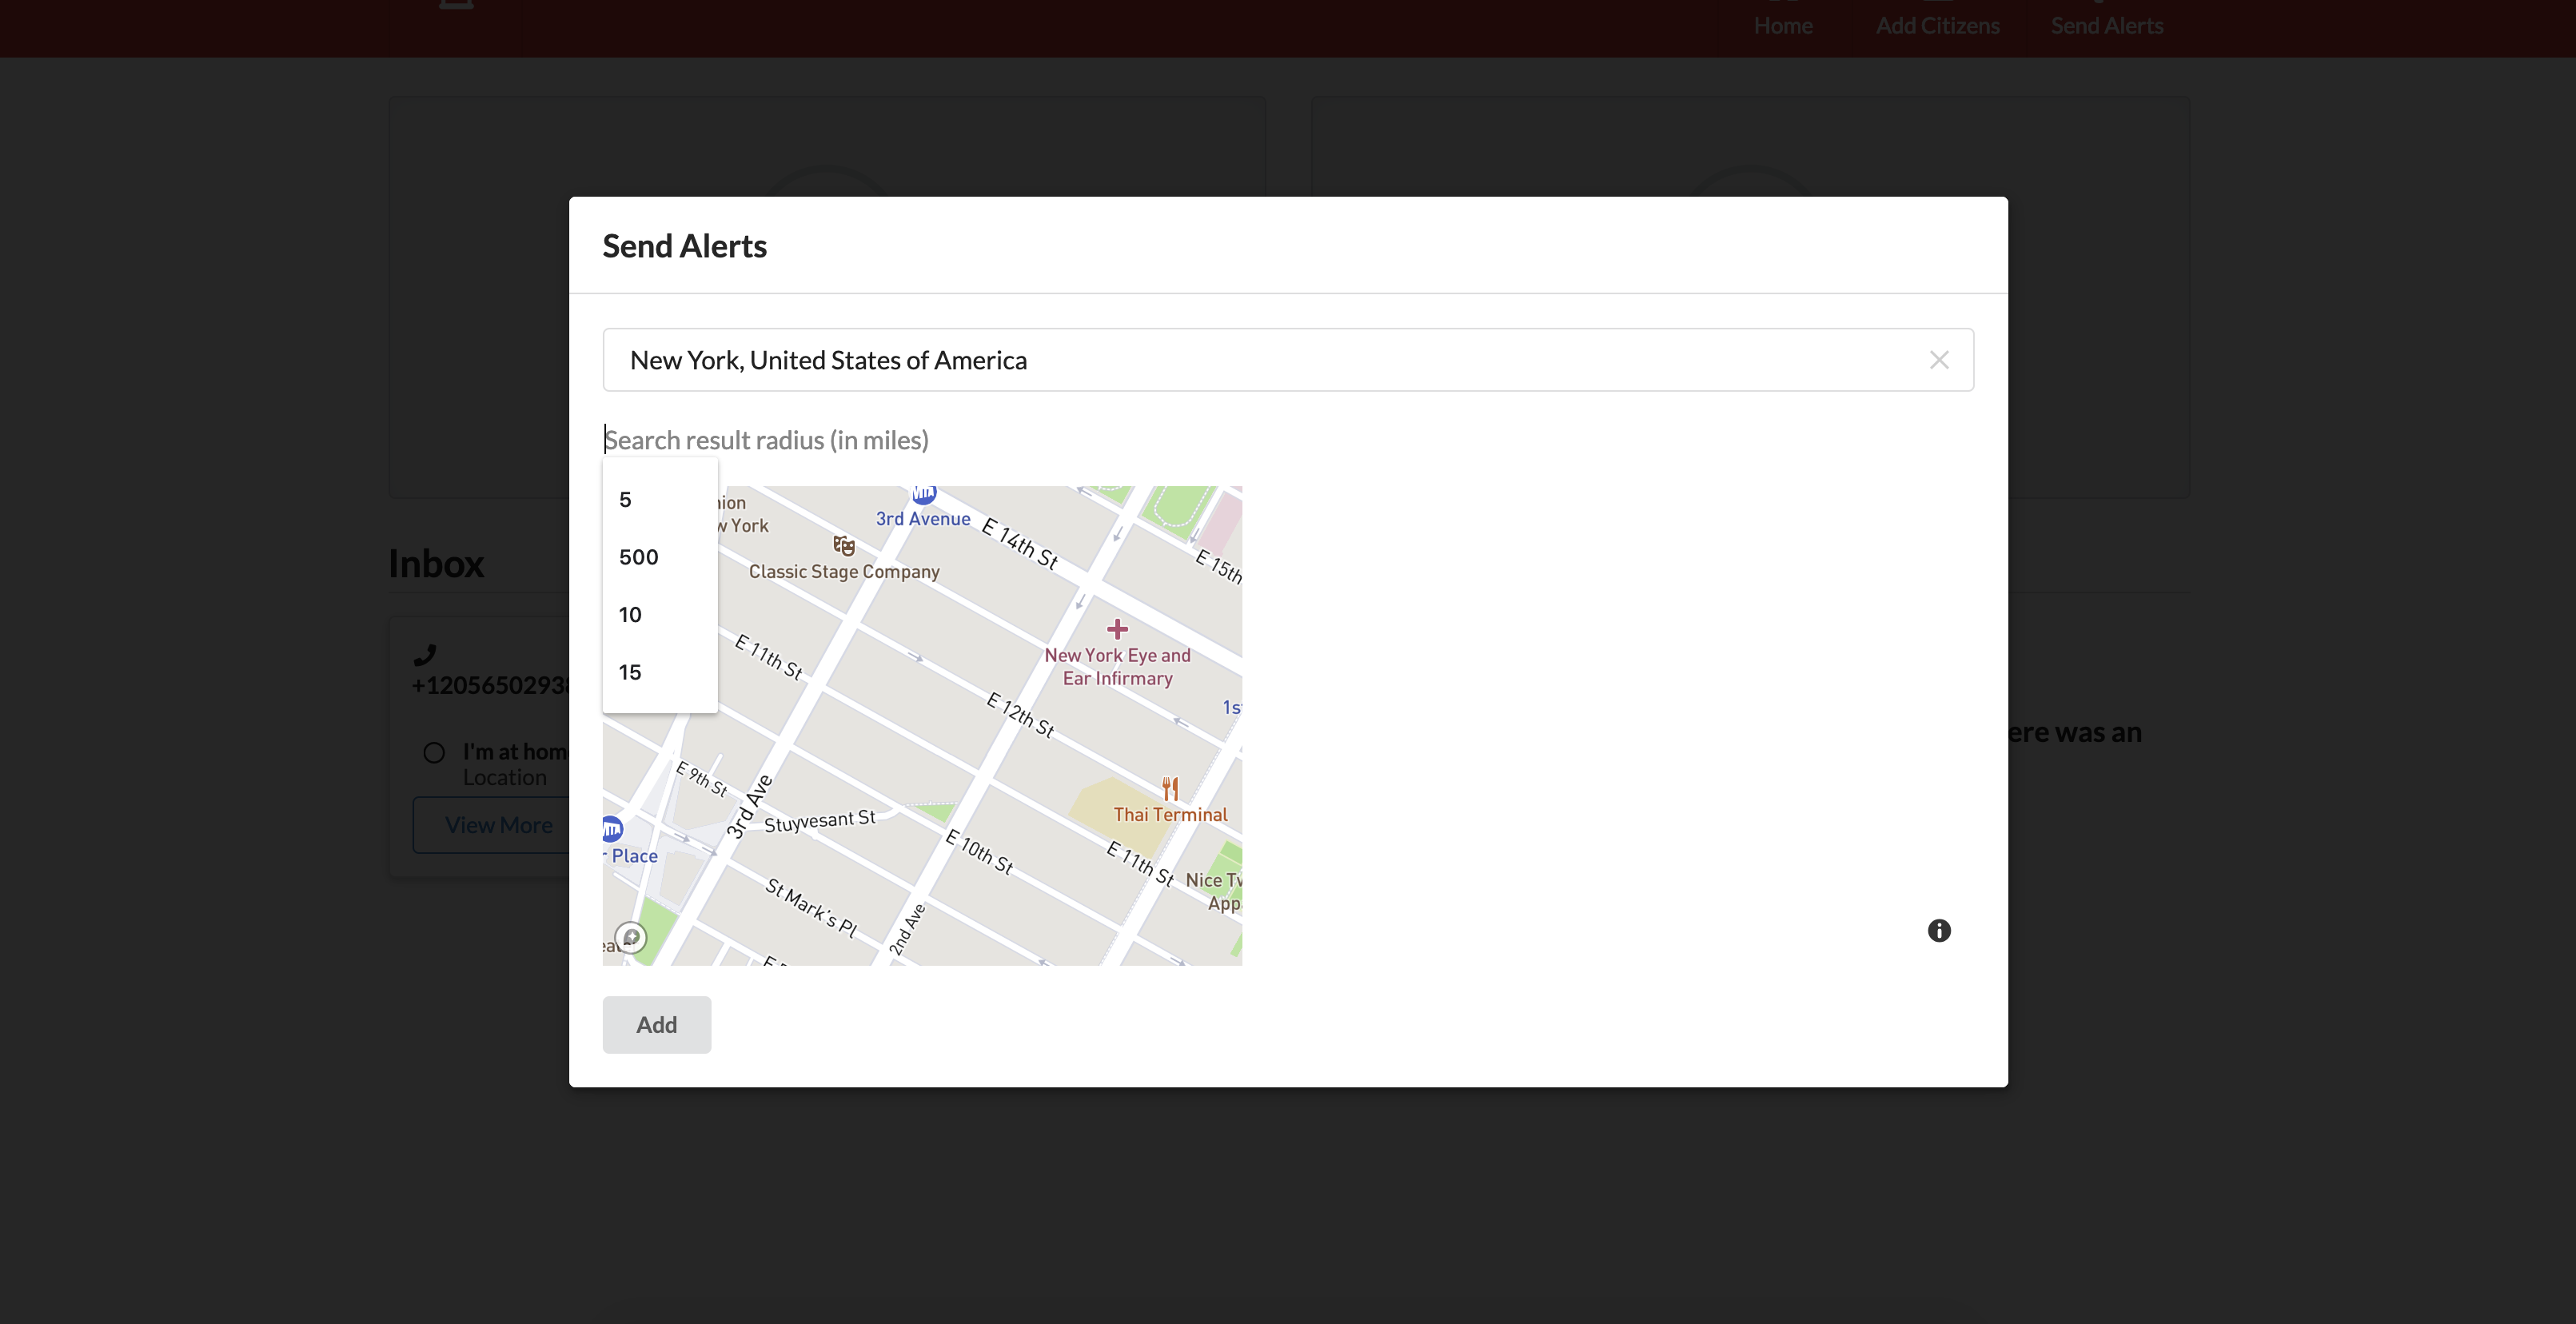Open the Home nav item
Viewport: 2576px width, 1324px height.
pos(1782,25)
